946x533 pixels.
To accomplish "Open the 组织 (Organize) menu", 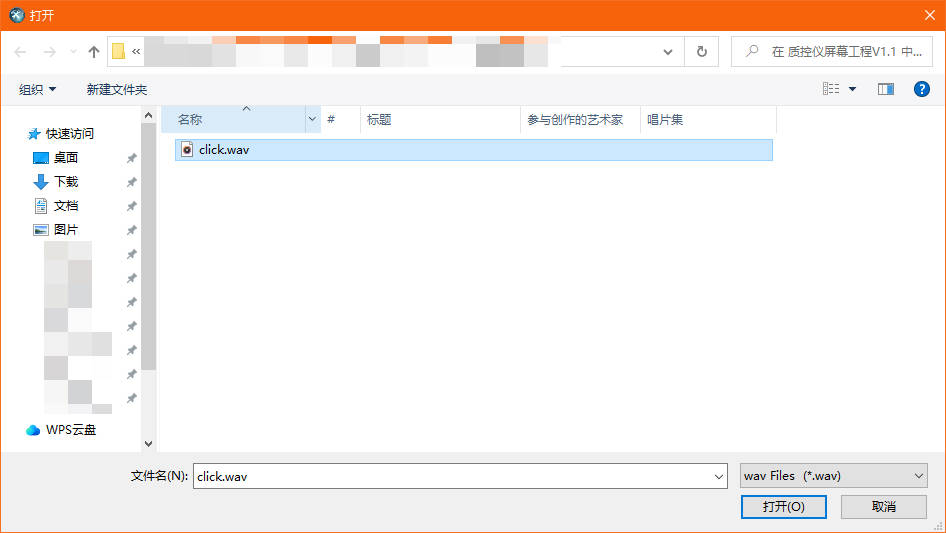I will click(x=38, y=89).
